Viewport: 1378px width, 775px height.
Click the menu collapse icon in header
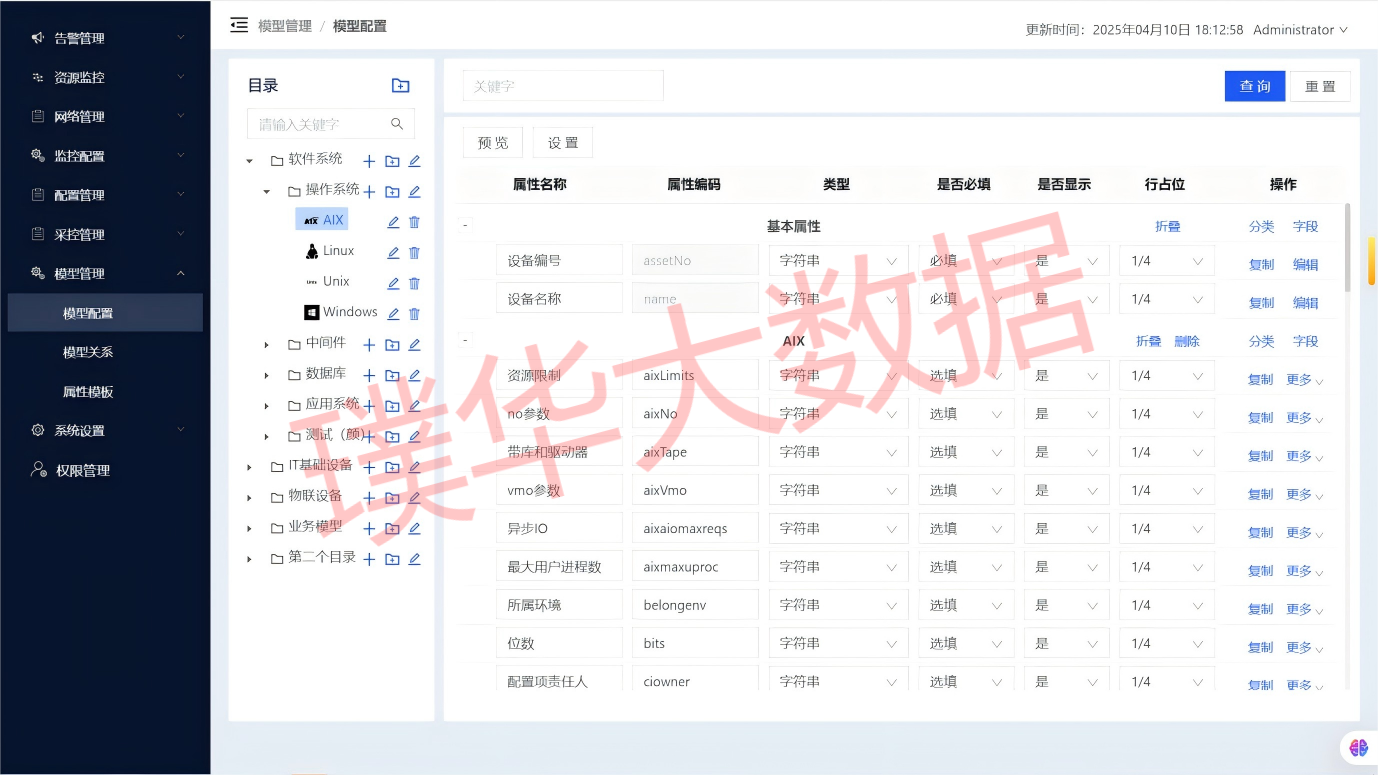click(239, 25)
